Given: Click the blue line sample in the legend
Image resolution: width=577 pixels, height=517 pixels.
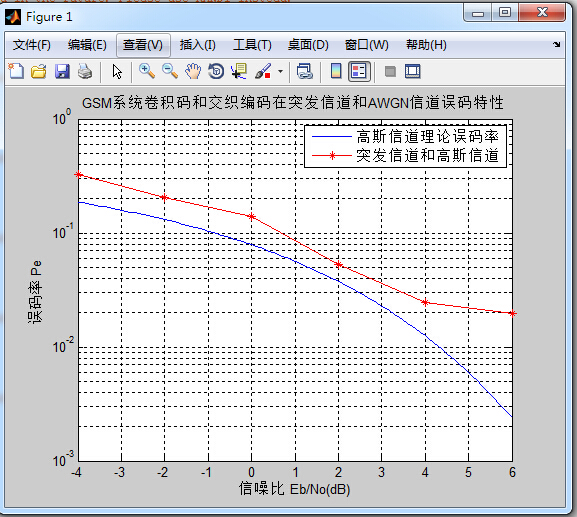Looking at the screenshot, I should [332, 137].
